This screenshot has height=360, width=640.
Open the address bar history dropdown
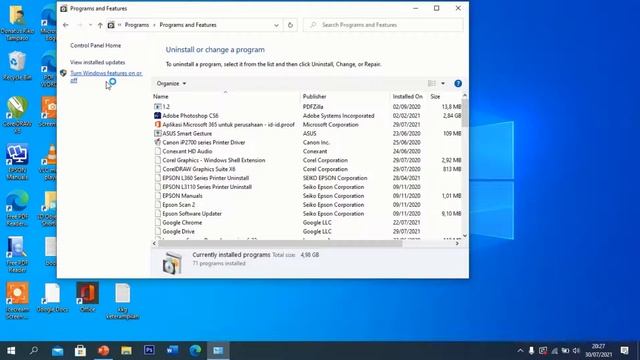[276, 25]
